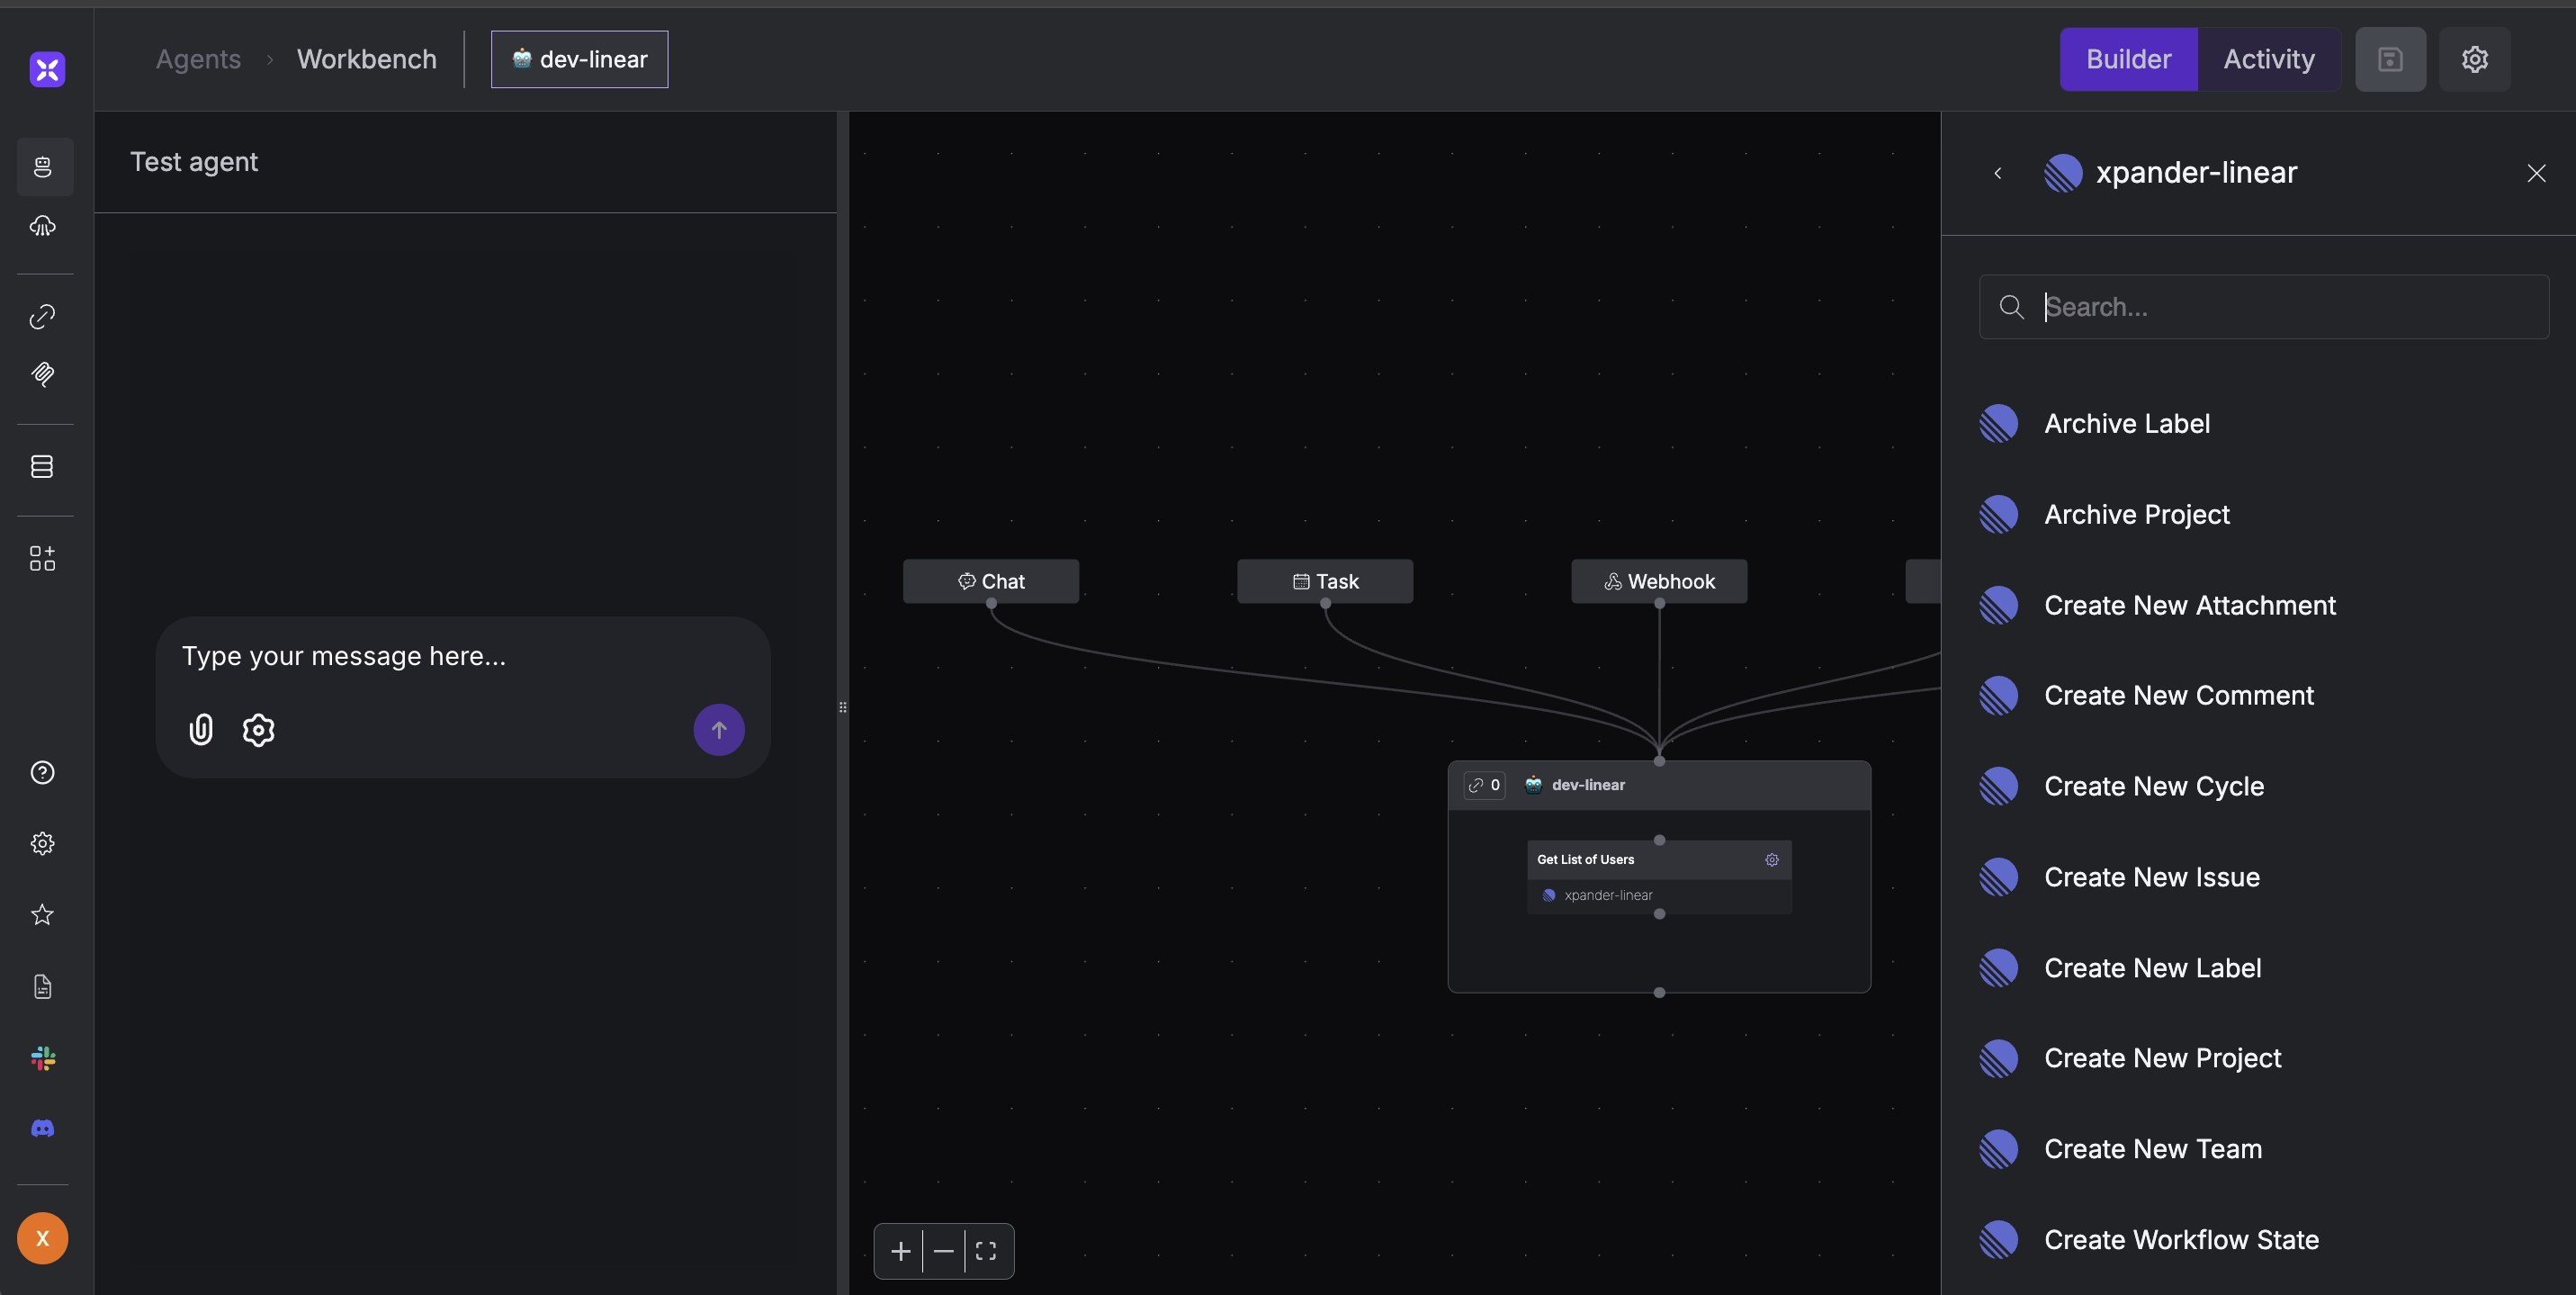Select Create New Issue operation
2576x1295 pixels.
[x=2151, y=877]
